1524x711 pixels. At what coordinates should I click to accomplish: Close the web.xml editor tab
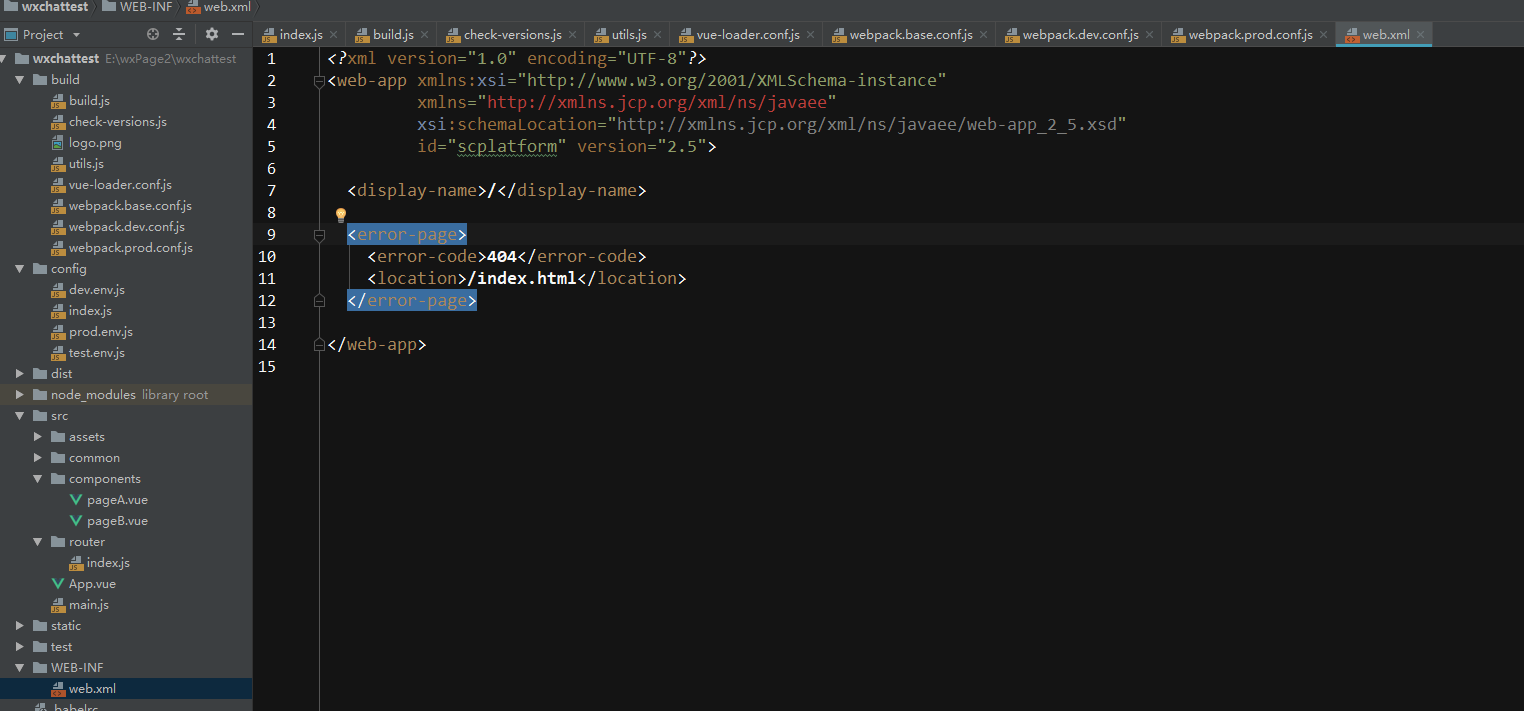[1421, 35]
